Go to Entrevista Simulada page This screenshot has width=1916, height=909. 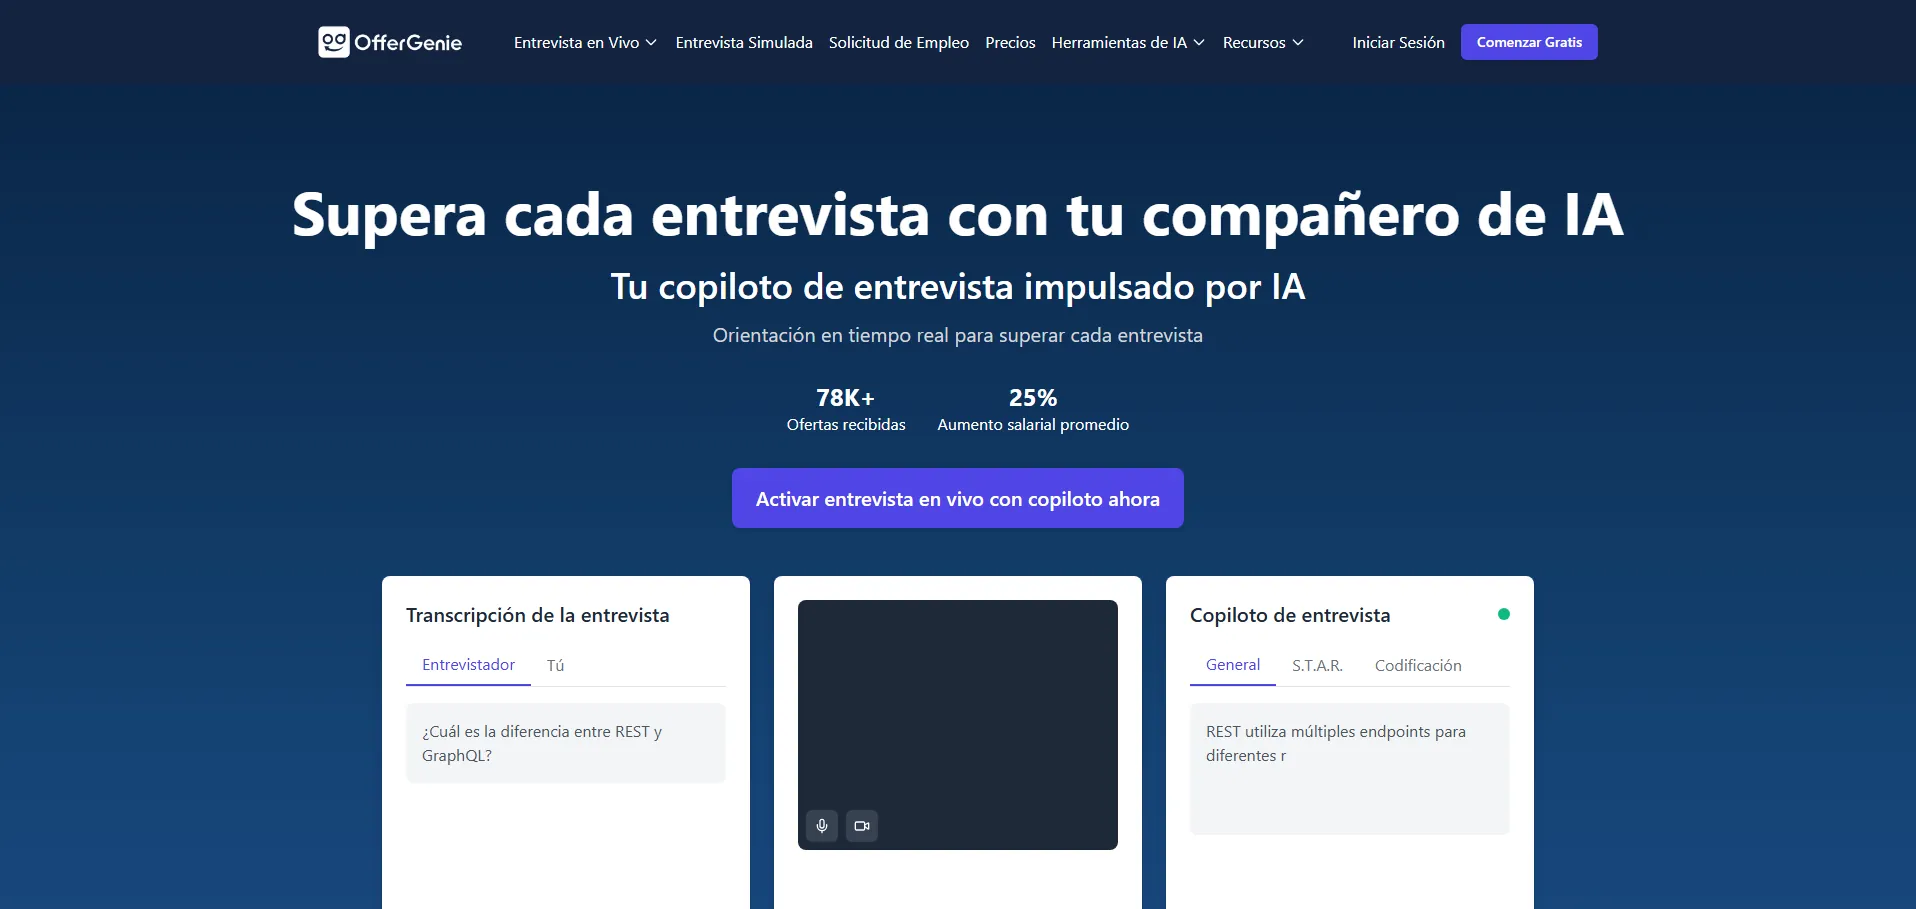[743, 42]
